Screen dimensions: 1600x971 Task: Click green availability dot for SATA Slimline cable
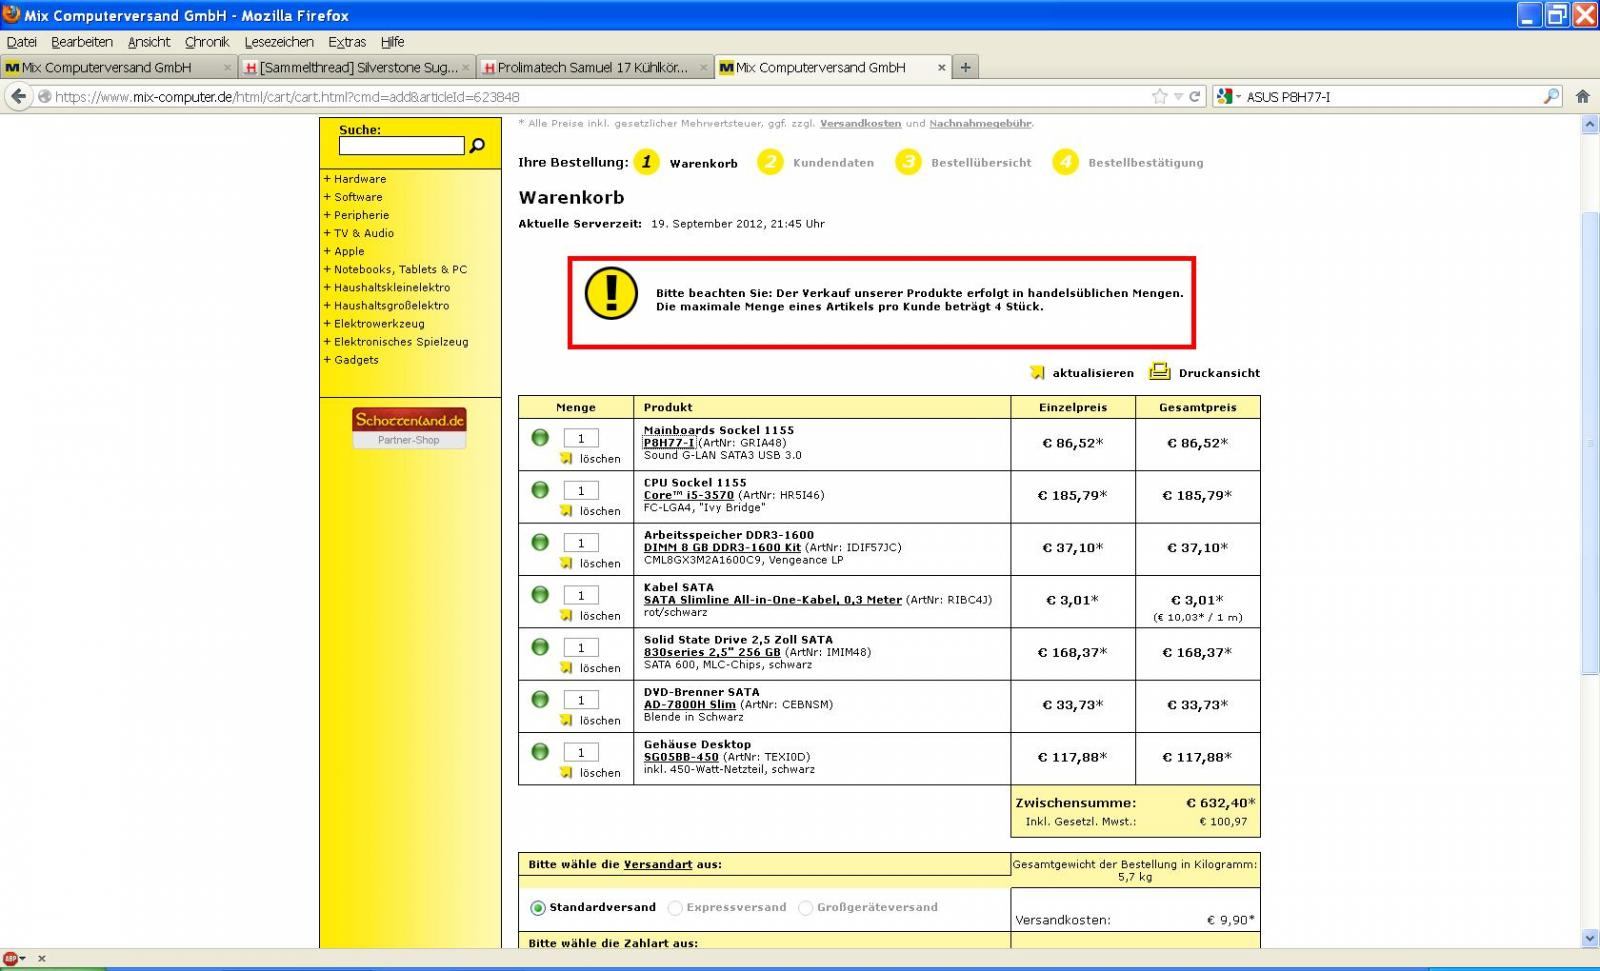(x=540, y=594)
